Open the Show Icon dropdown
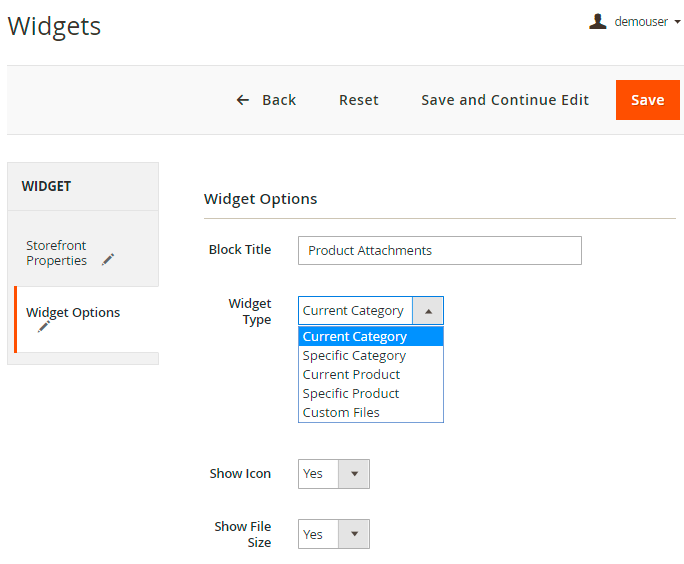Image resolution: width=684 pixels, height=564 pixels. click(x=333, y=474)
